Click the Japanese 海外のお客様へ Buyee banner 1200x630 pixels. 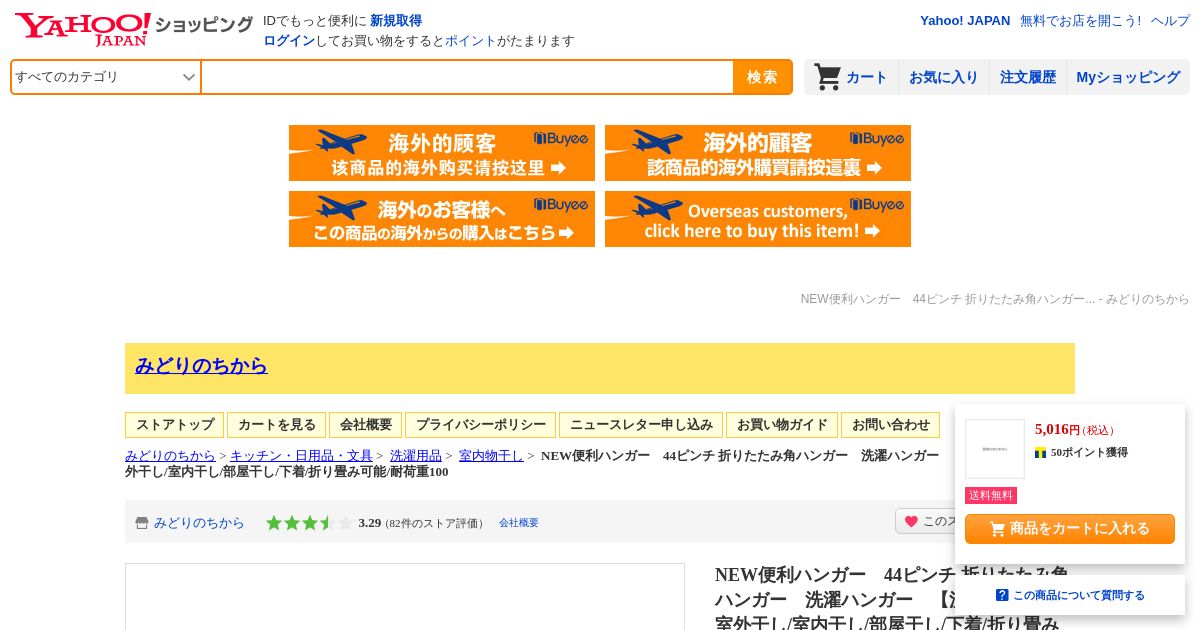tap(442, 219)
